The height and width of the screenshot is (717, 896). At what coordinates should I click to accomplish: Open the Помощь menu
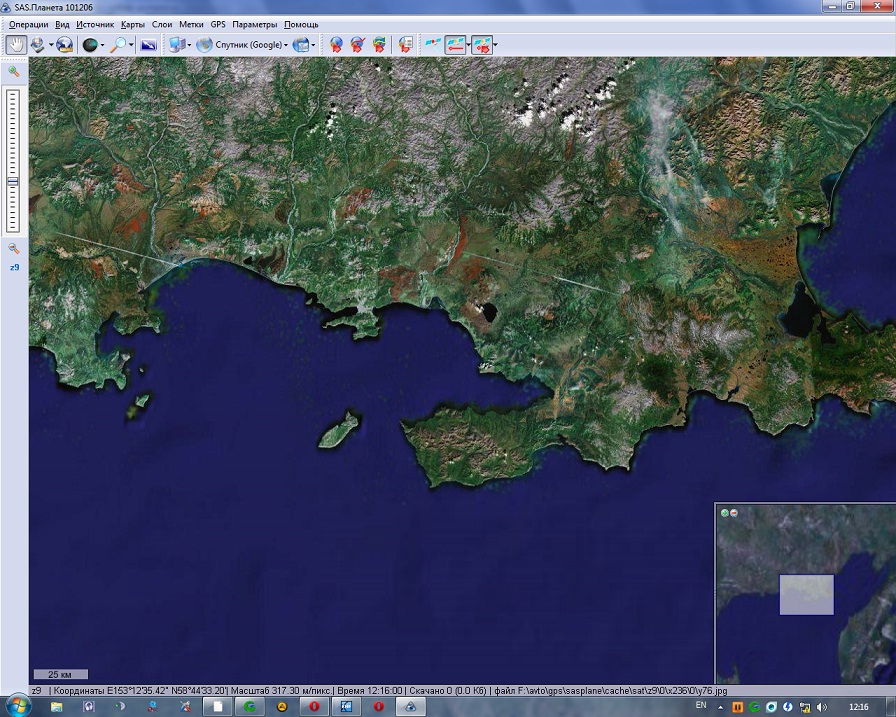point(301,23)
